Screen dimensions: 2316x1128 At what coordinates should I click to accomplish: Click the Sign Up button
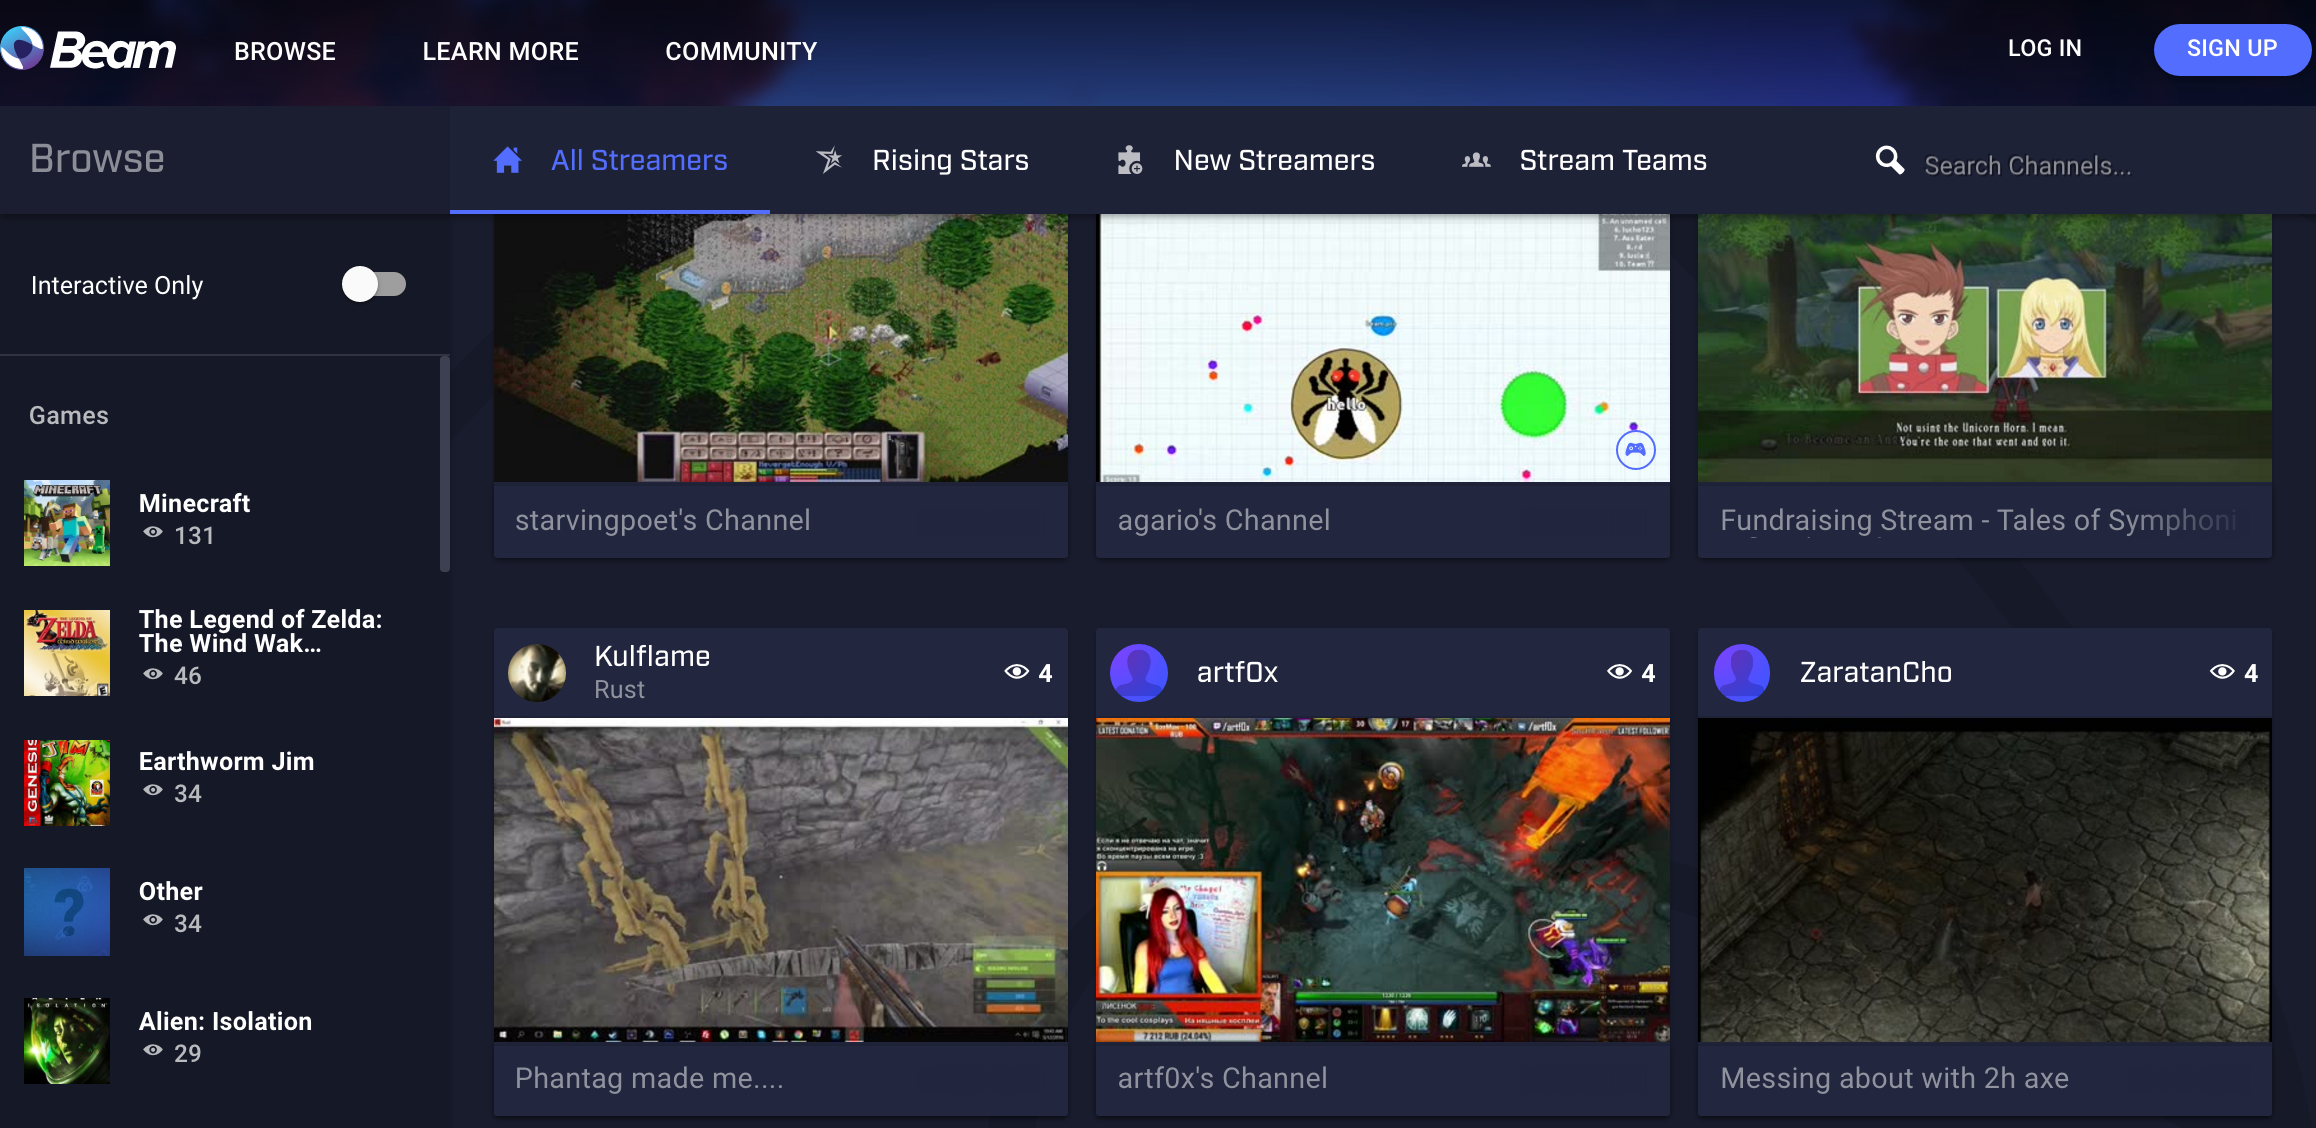coord(2232,48)
